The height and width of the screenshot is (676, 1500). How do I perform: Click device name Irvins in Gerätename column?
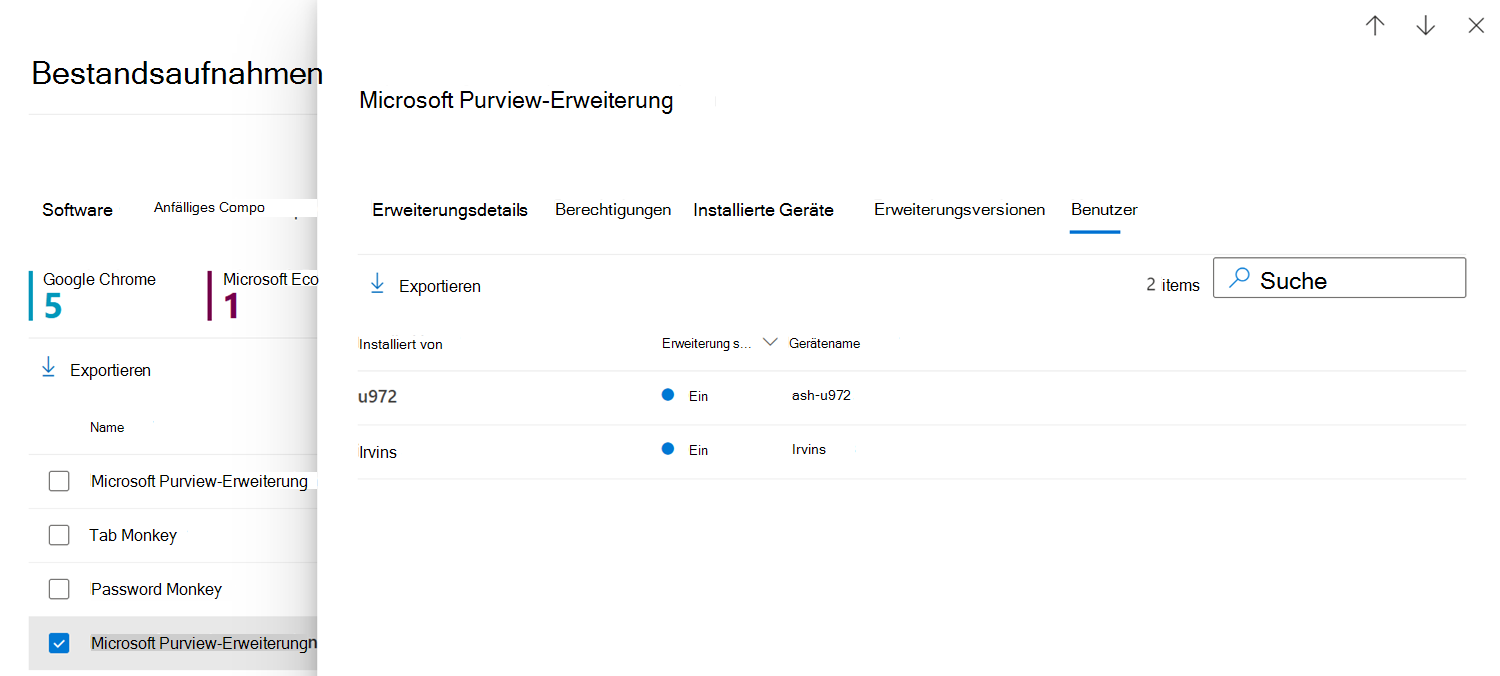(809, 449)
